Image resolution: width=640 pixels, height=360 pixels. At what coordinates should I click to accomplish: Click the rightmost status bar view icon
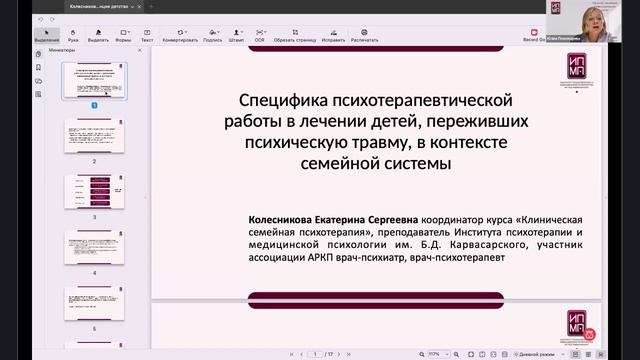coord(600,354)
